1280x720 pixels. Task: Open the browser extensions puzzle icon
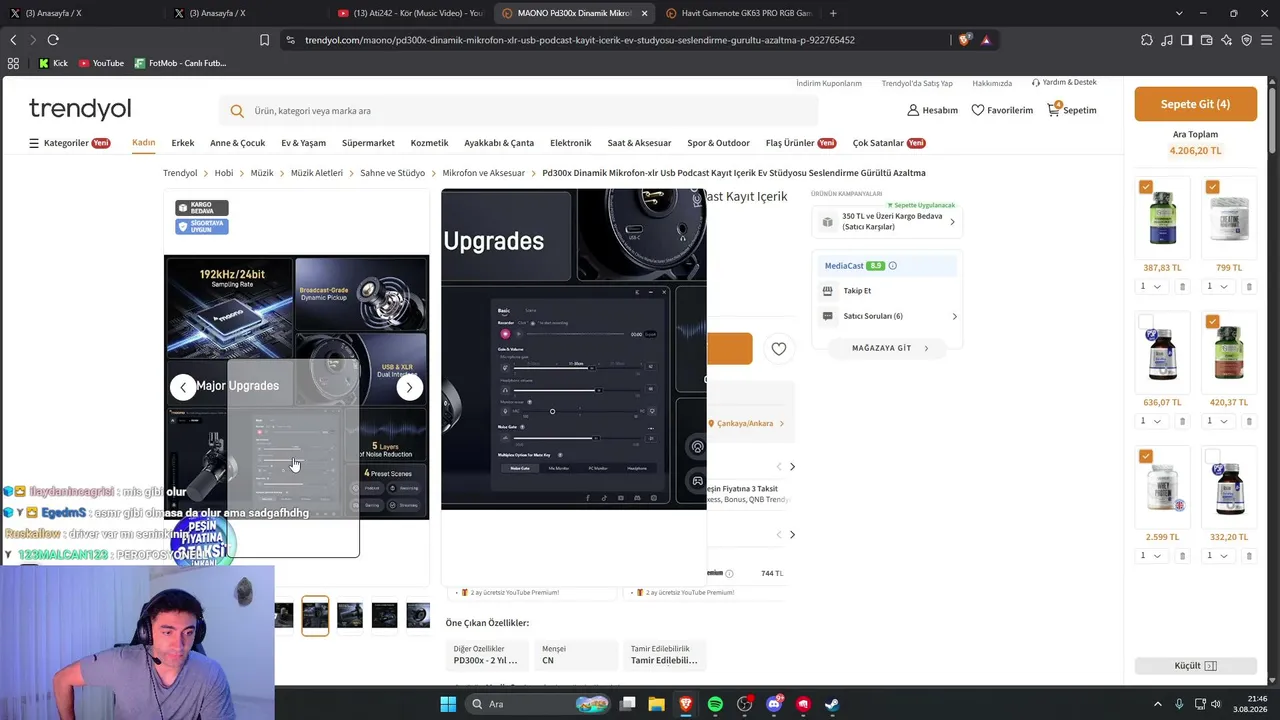click(1146, 40)
